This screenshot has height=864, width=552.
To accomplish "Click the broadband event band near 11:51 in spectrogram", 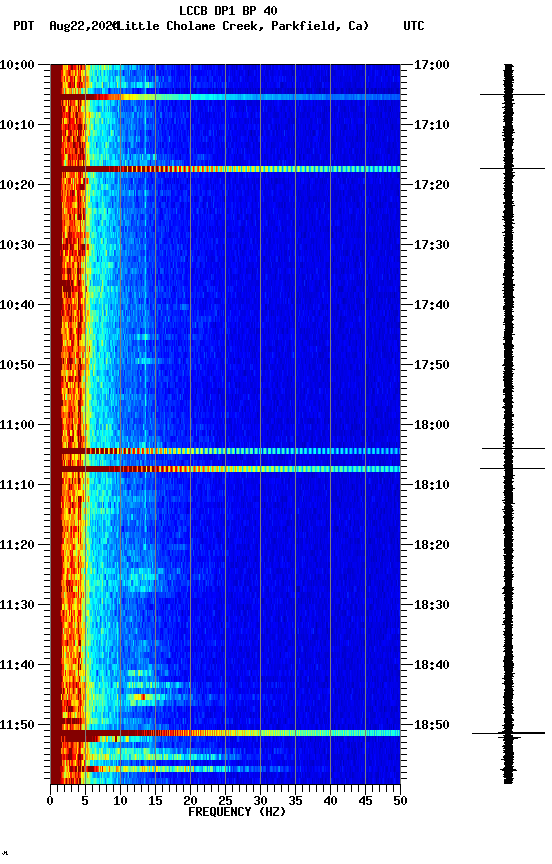I will tap(225, 733).
